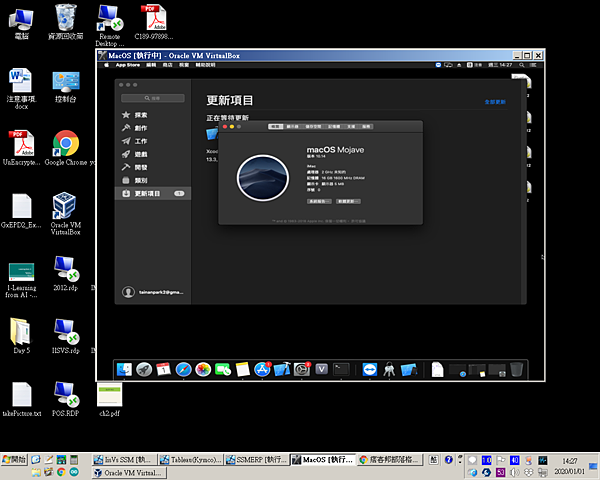
Task: Switch to 概覽 tab in About This Mac
Action: pos(276,127)
